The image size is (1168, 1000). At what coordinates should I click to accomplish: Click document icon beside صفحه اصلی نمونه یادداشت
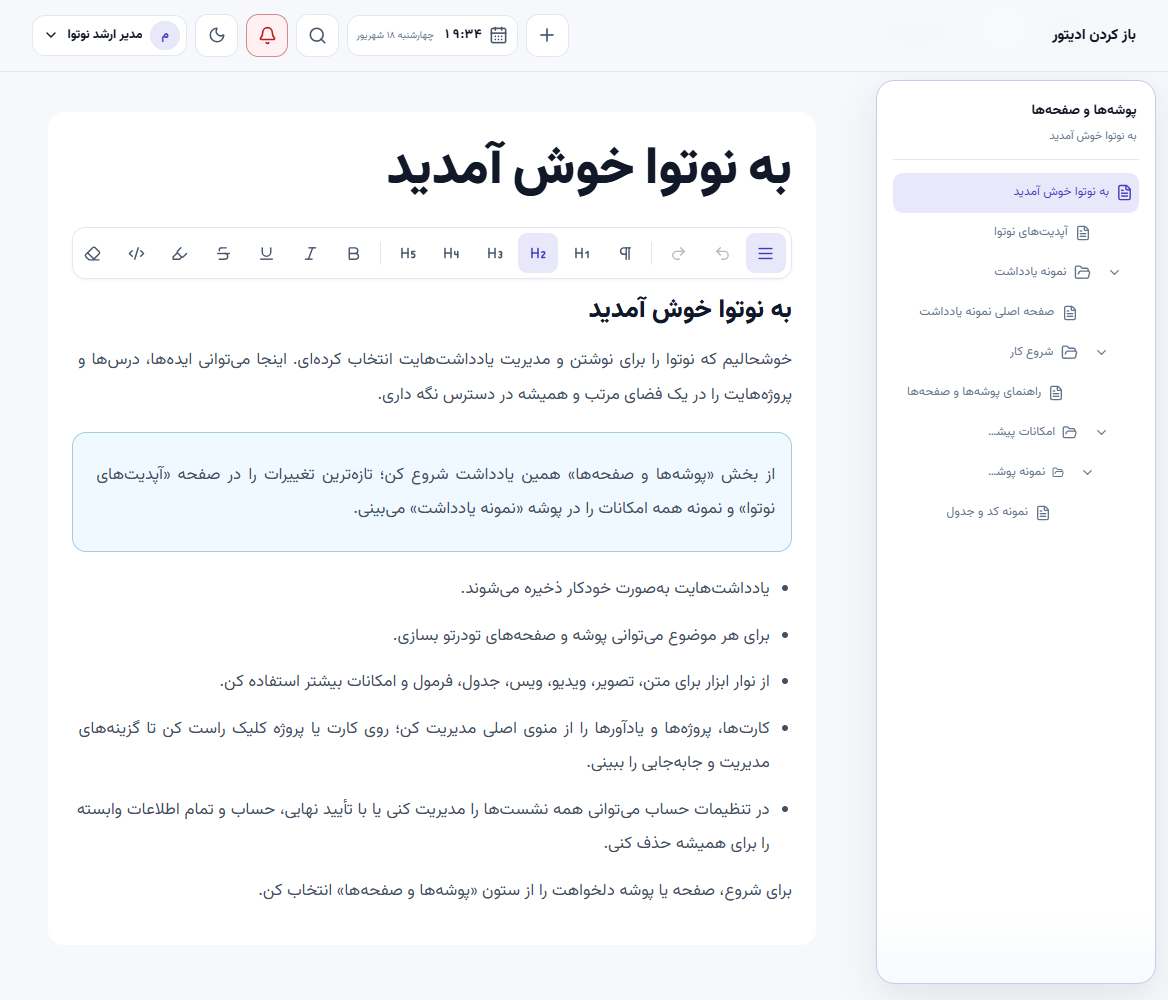(1070, 312)
